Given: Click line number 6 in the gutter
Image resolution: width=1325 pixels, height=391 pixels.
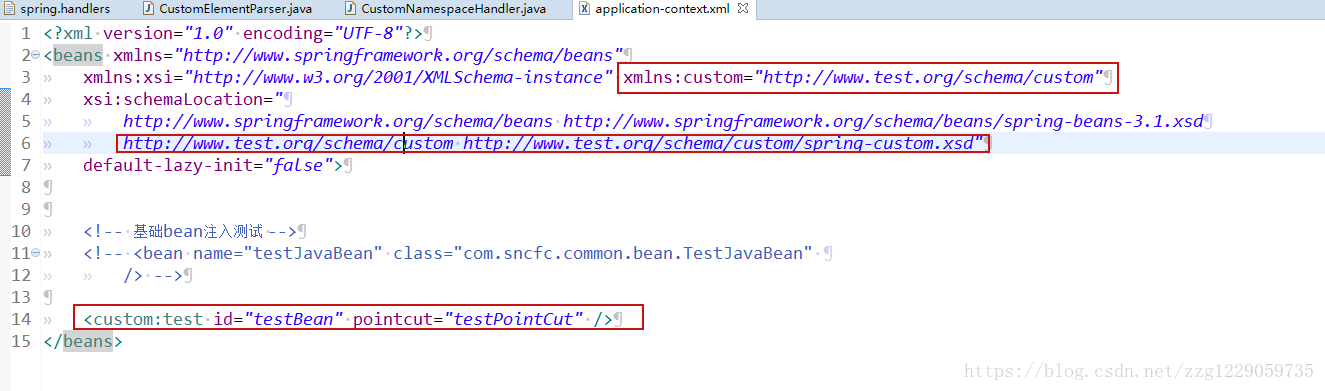Looking at the screenshot, I should point(25,143).
